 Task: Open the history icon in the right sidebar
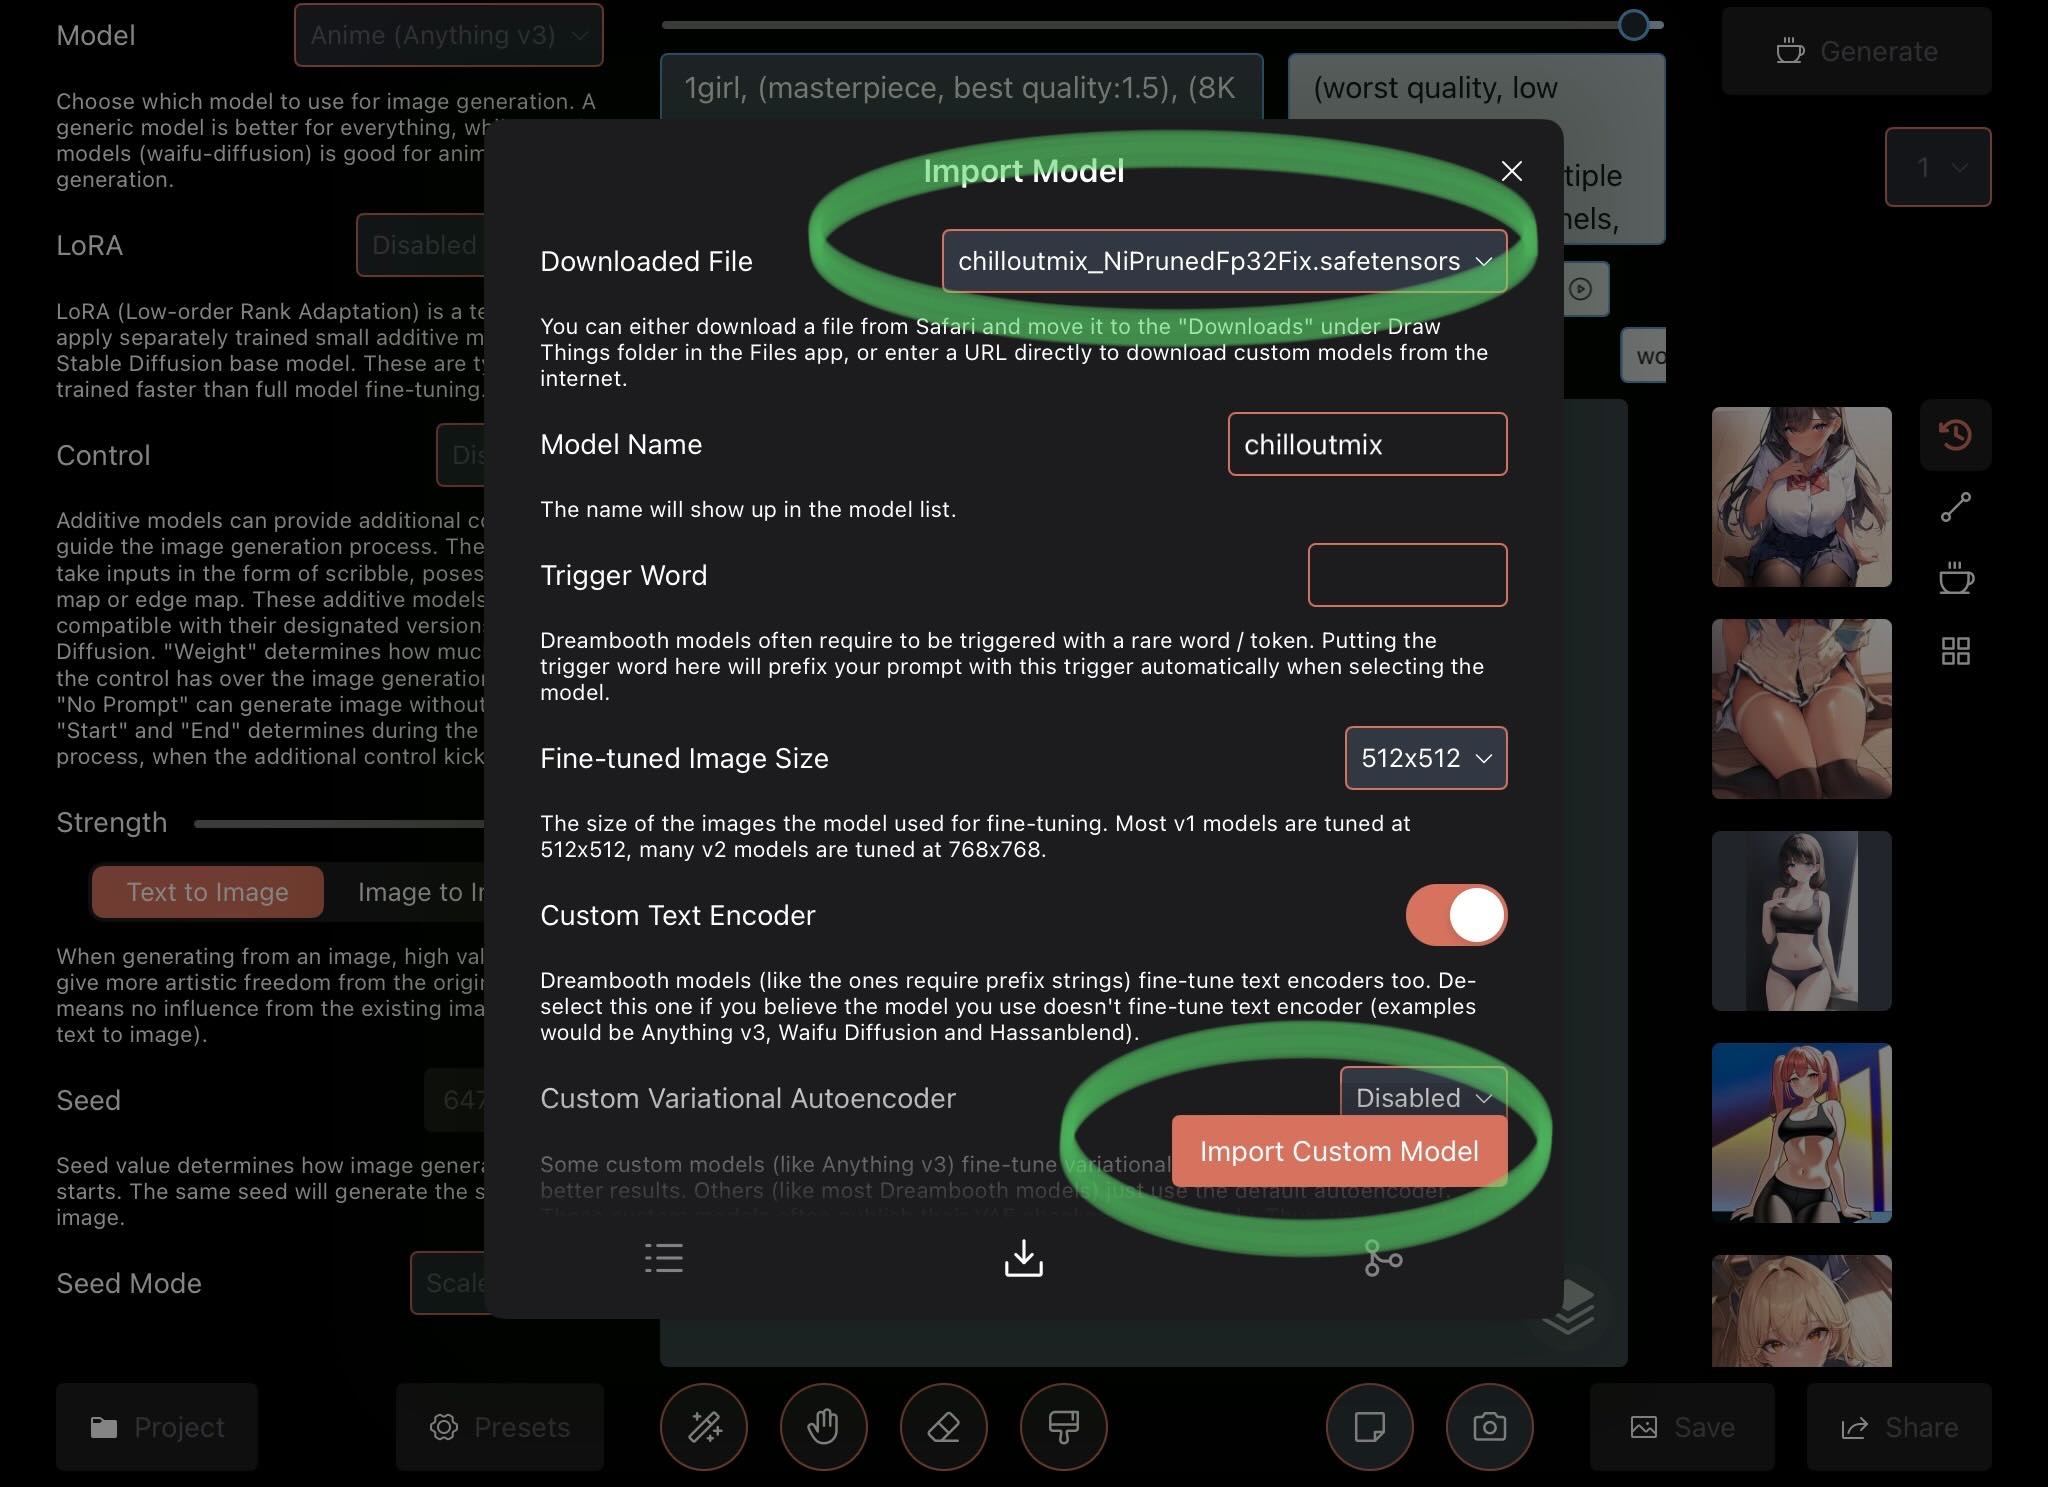(1955, 435)
